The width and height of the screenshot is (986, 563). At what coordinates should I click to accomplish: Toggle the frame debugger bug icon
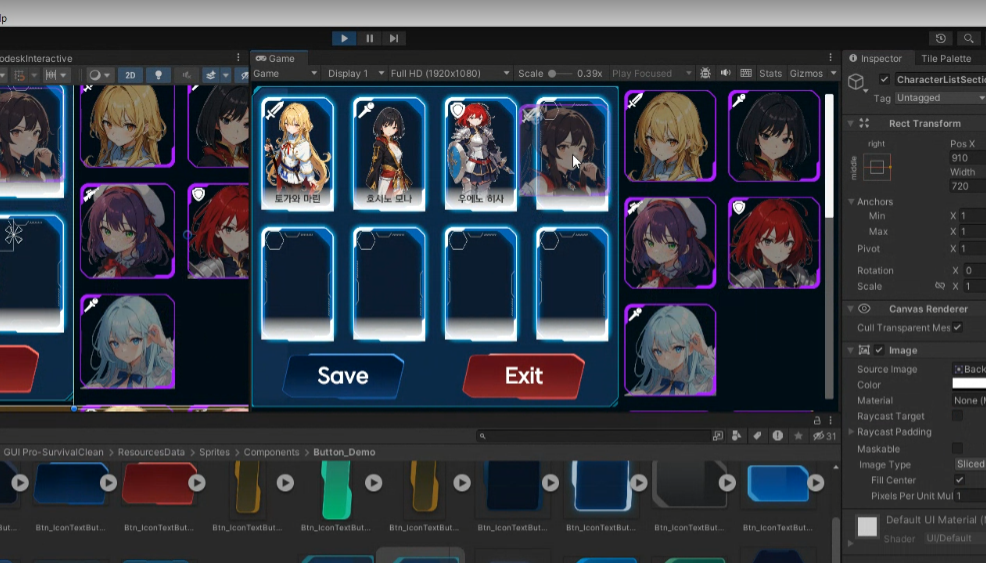706,74
